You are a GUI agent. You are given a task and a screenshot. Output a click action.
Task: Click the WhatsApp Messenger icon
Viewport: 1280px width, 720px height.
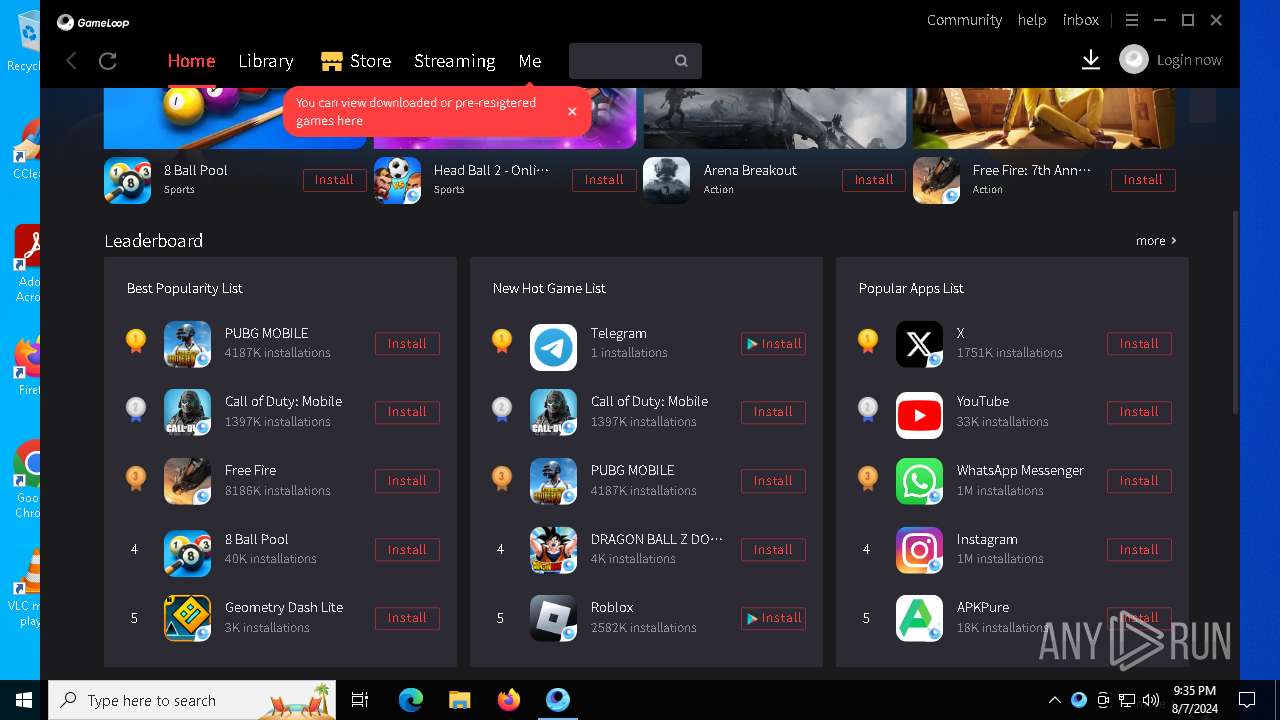(919, 481)
